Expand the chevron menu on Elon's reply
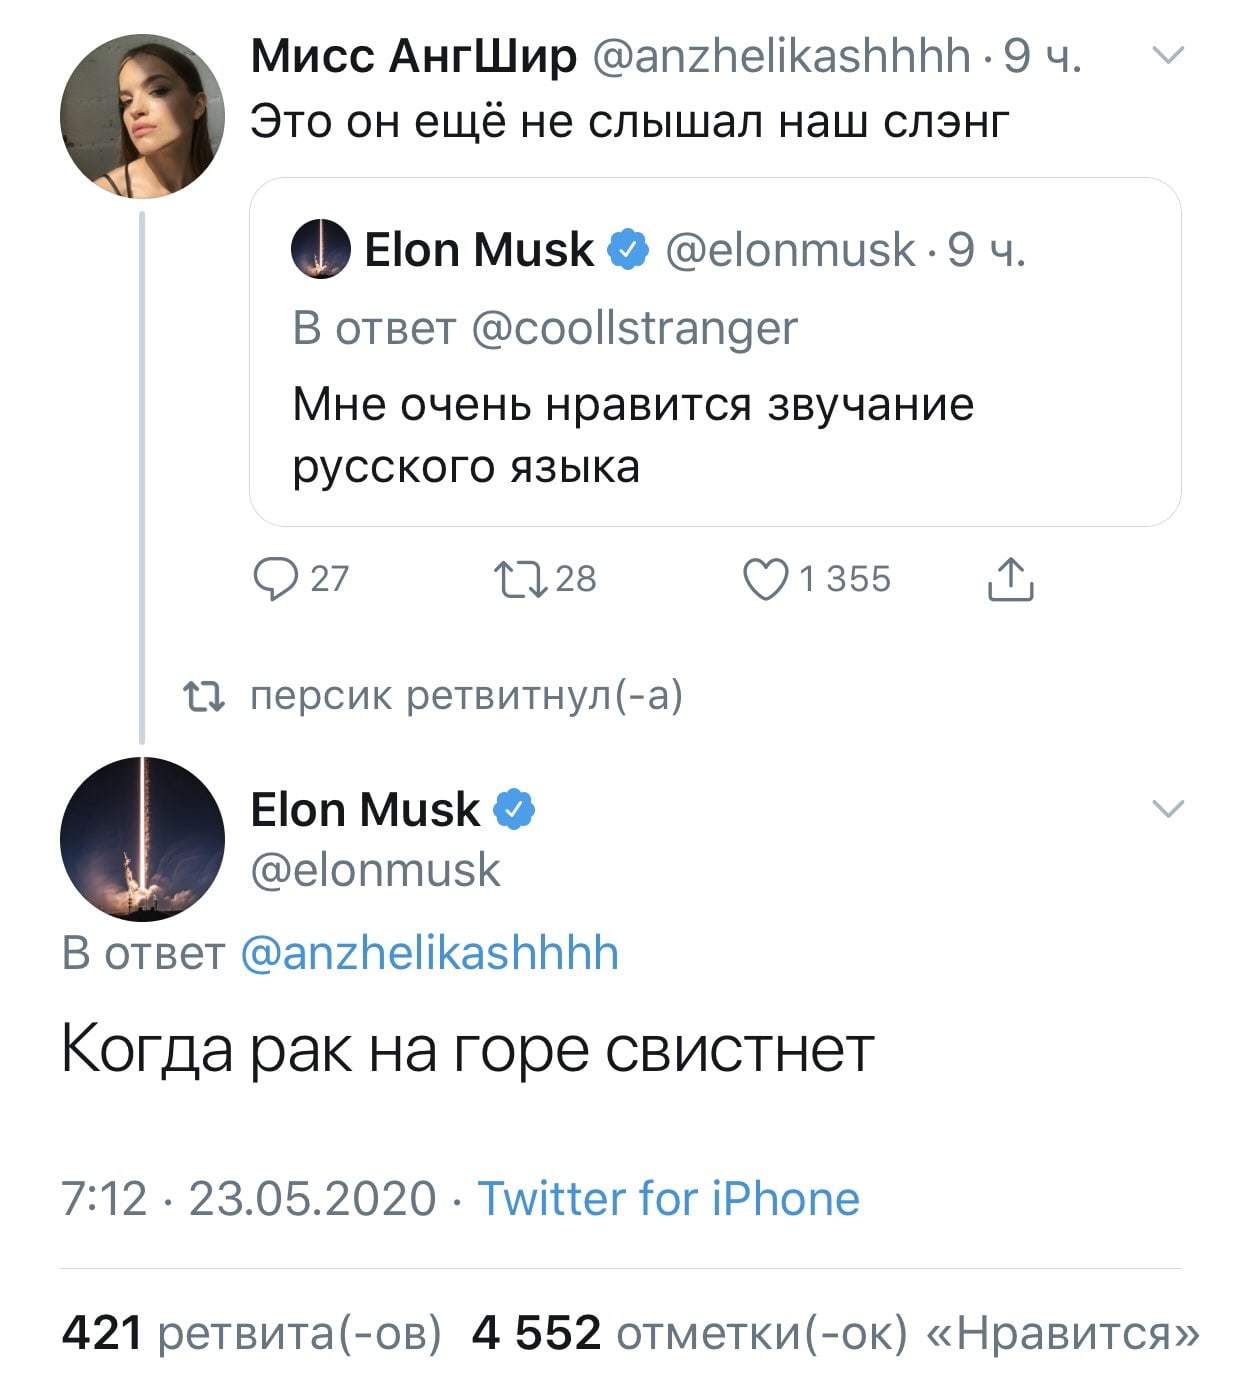 (1167, 808)
